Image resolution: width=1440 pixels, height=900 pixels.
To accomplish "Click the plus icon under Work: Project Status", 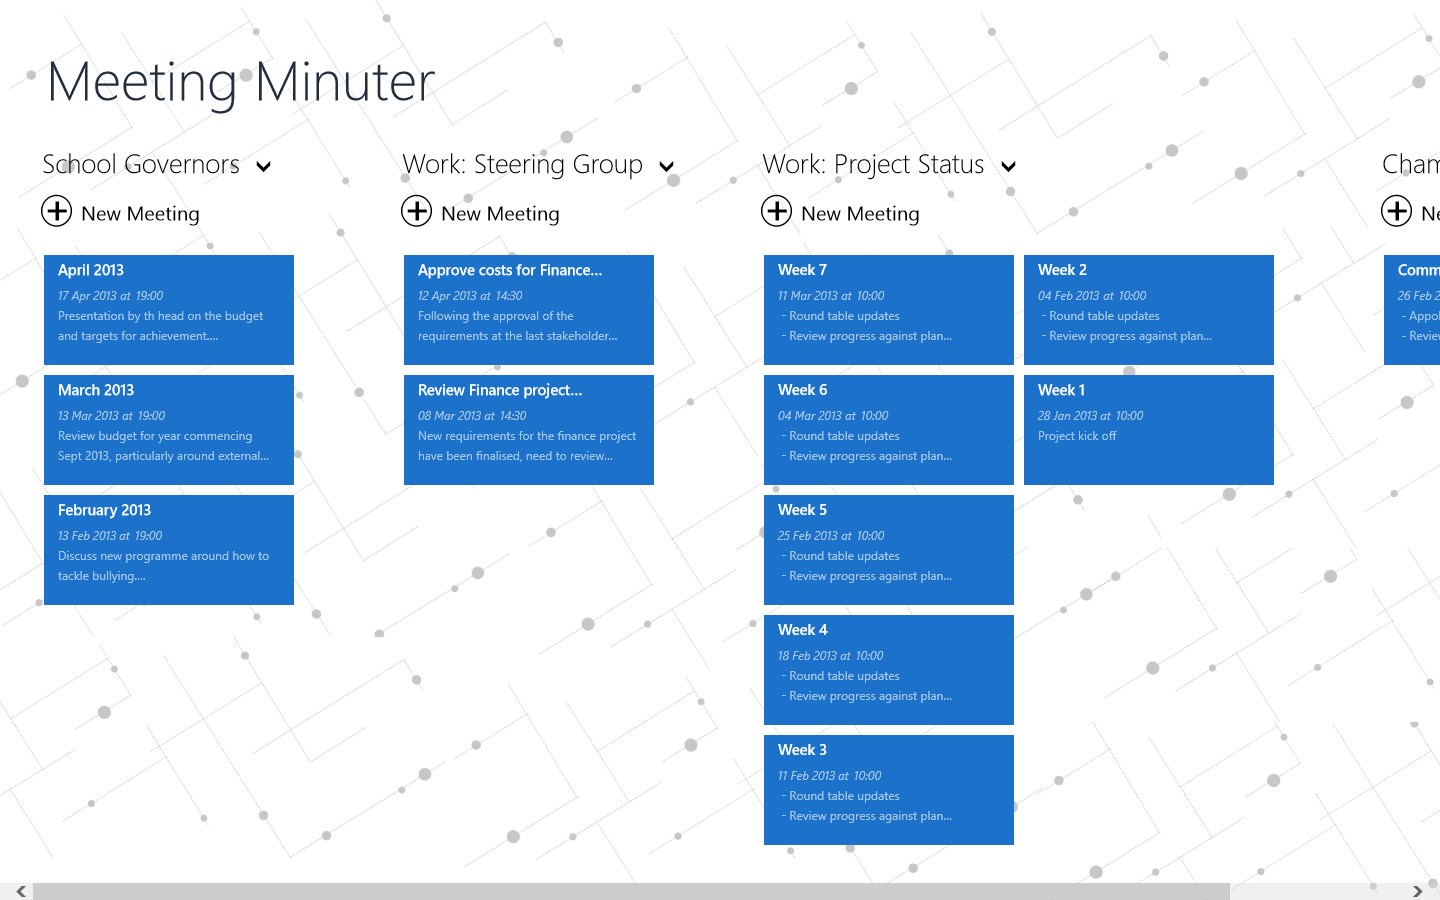I will click(x=777, y=211).
